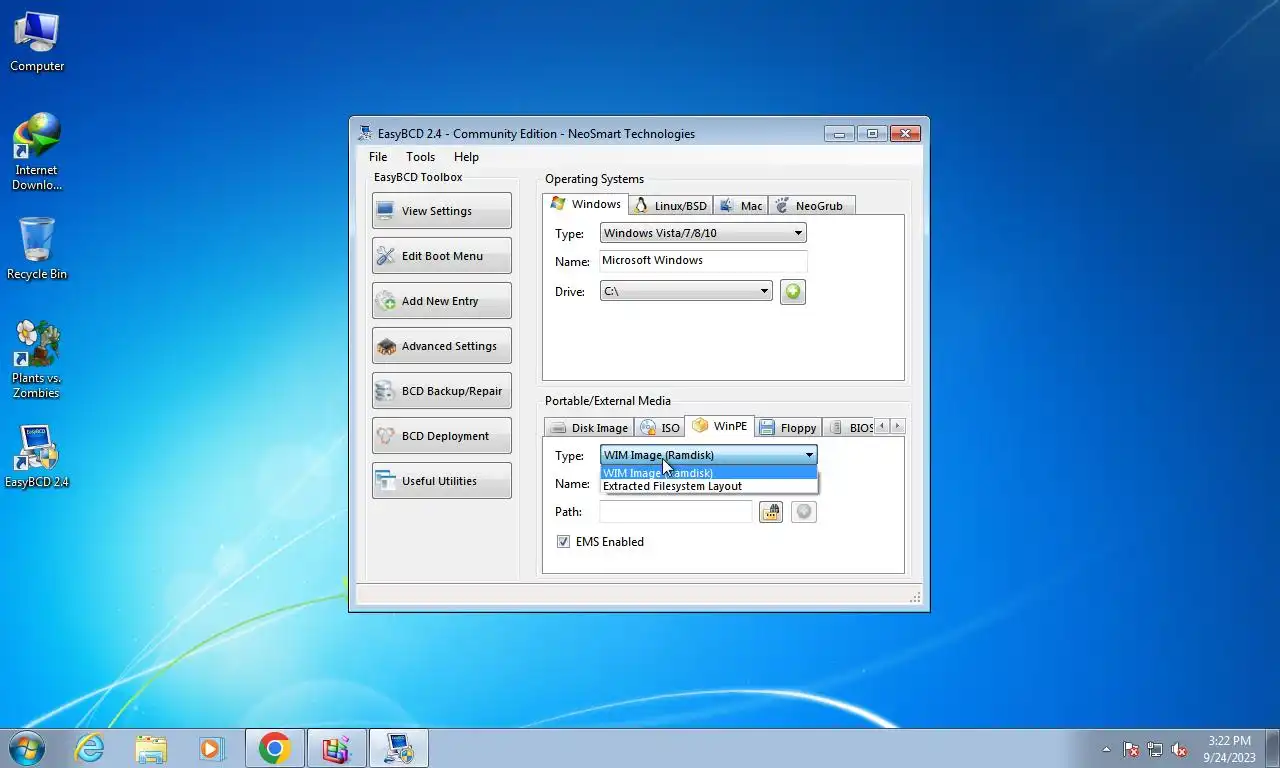The image size is (1280, 768).
Task: Open Windows Explorer from taskbar
Action: (x=151, y=748)
